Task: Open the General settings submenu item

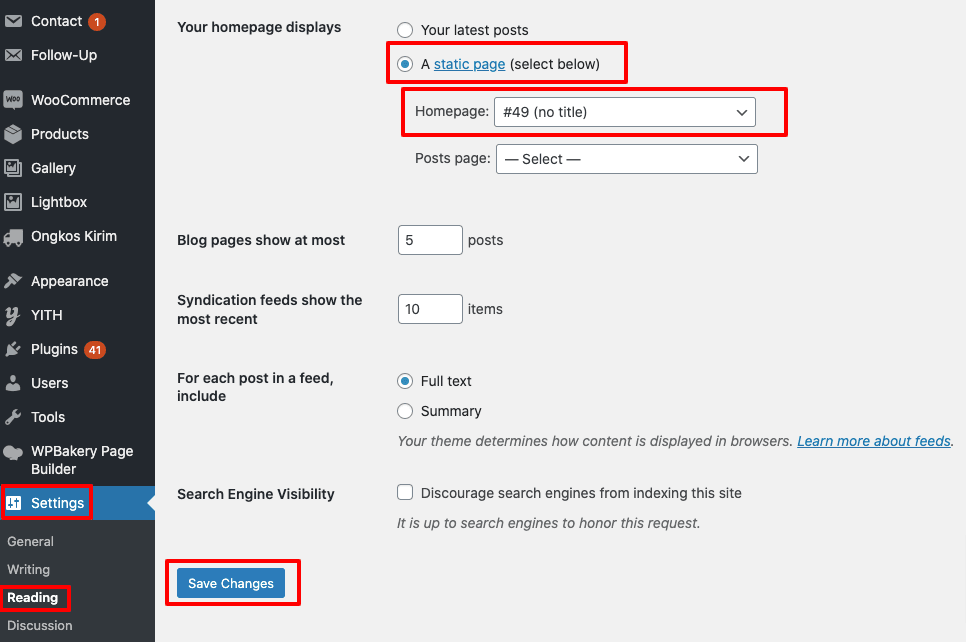Action: click(x=30, y=541)
